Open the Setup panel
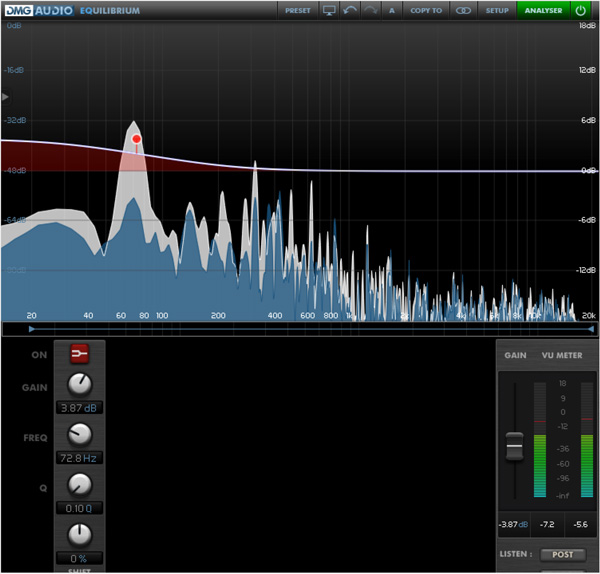Viewport: 600px width, 574px height. pyautogui.click(x=497, y=10)
